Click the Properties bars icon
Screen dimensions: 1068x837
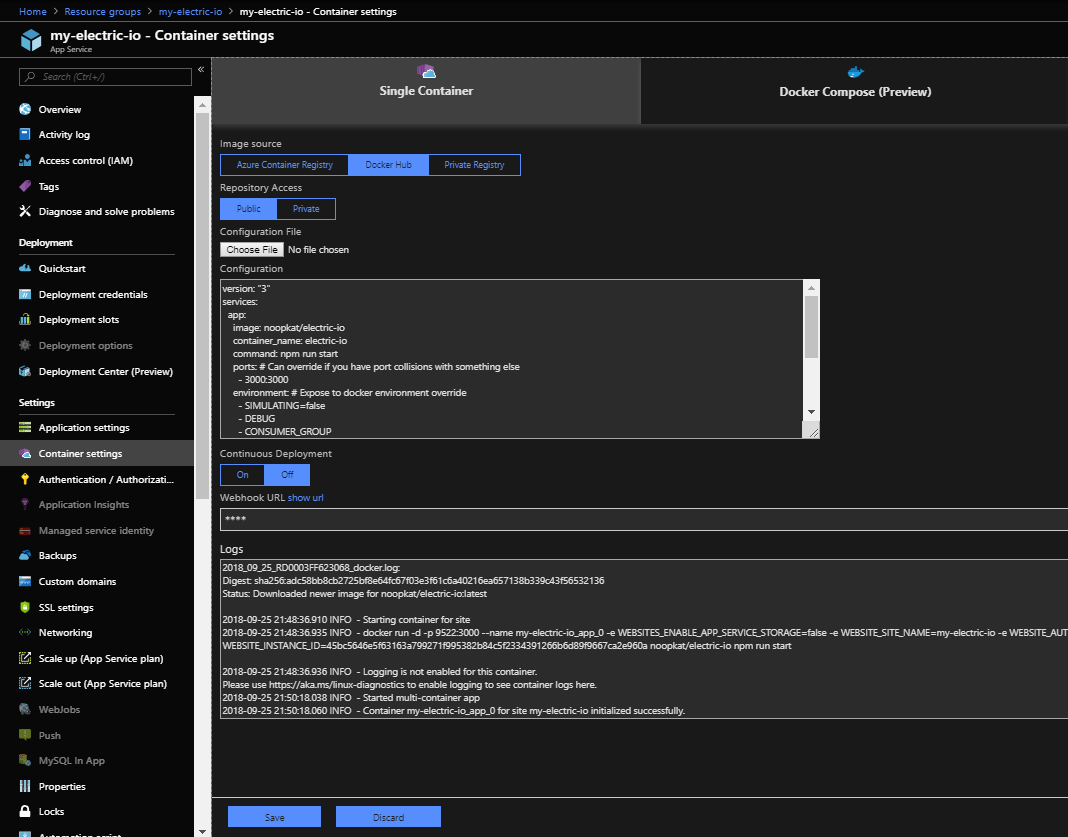[x=25, y=786]
